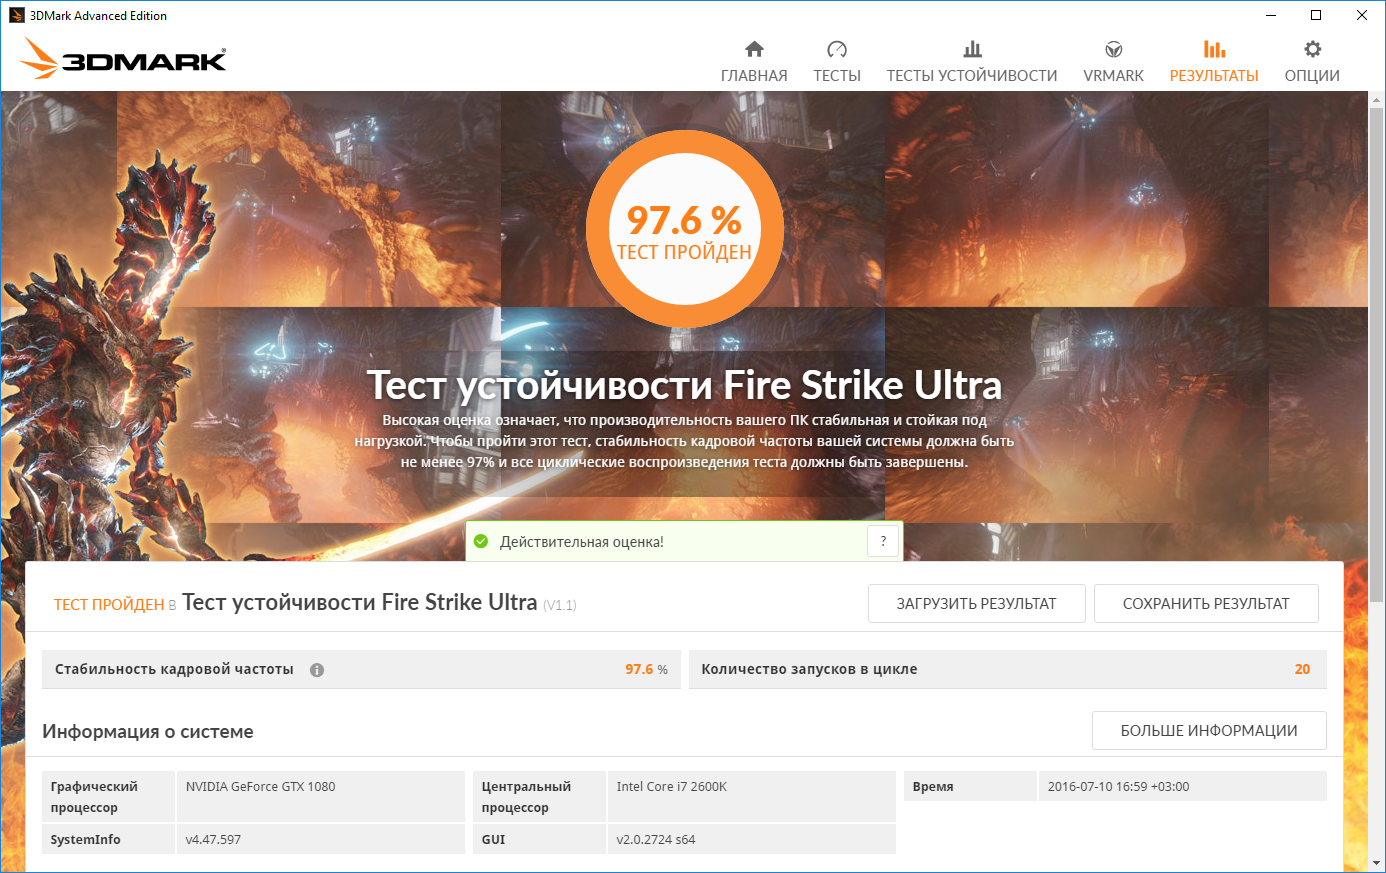1386x873 pixels.
Task: Click the 97.6 % frame rate stability value
Action: 646,670
